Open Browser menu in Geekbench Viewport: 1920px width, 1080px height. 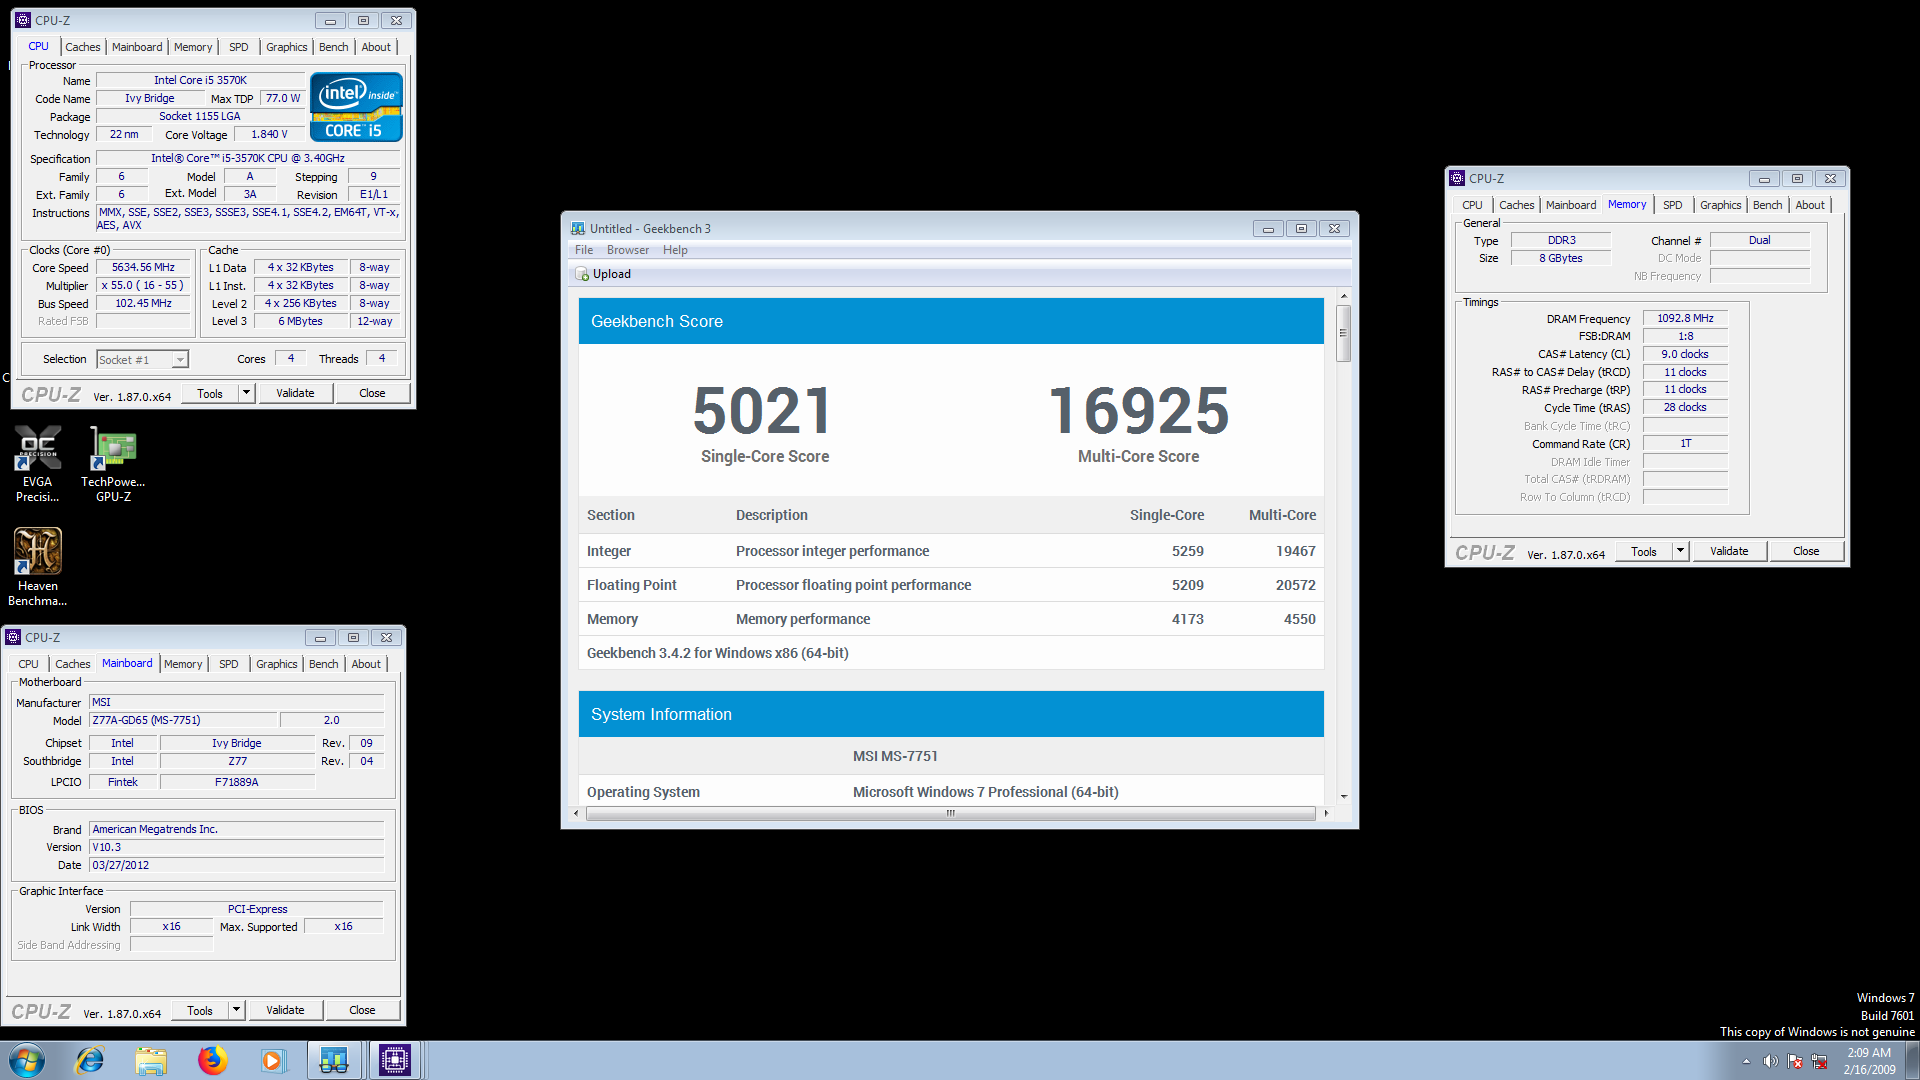628,250
